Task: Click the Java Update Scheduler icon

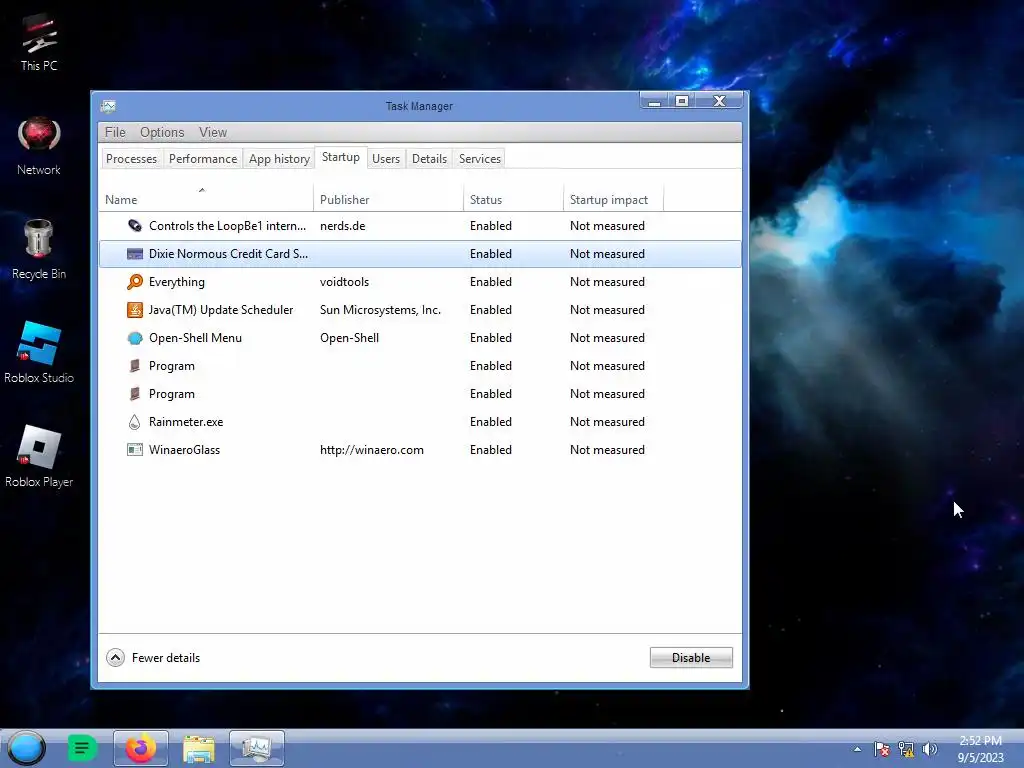Action: pos(135,310)
